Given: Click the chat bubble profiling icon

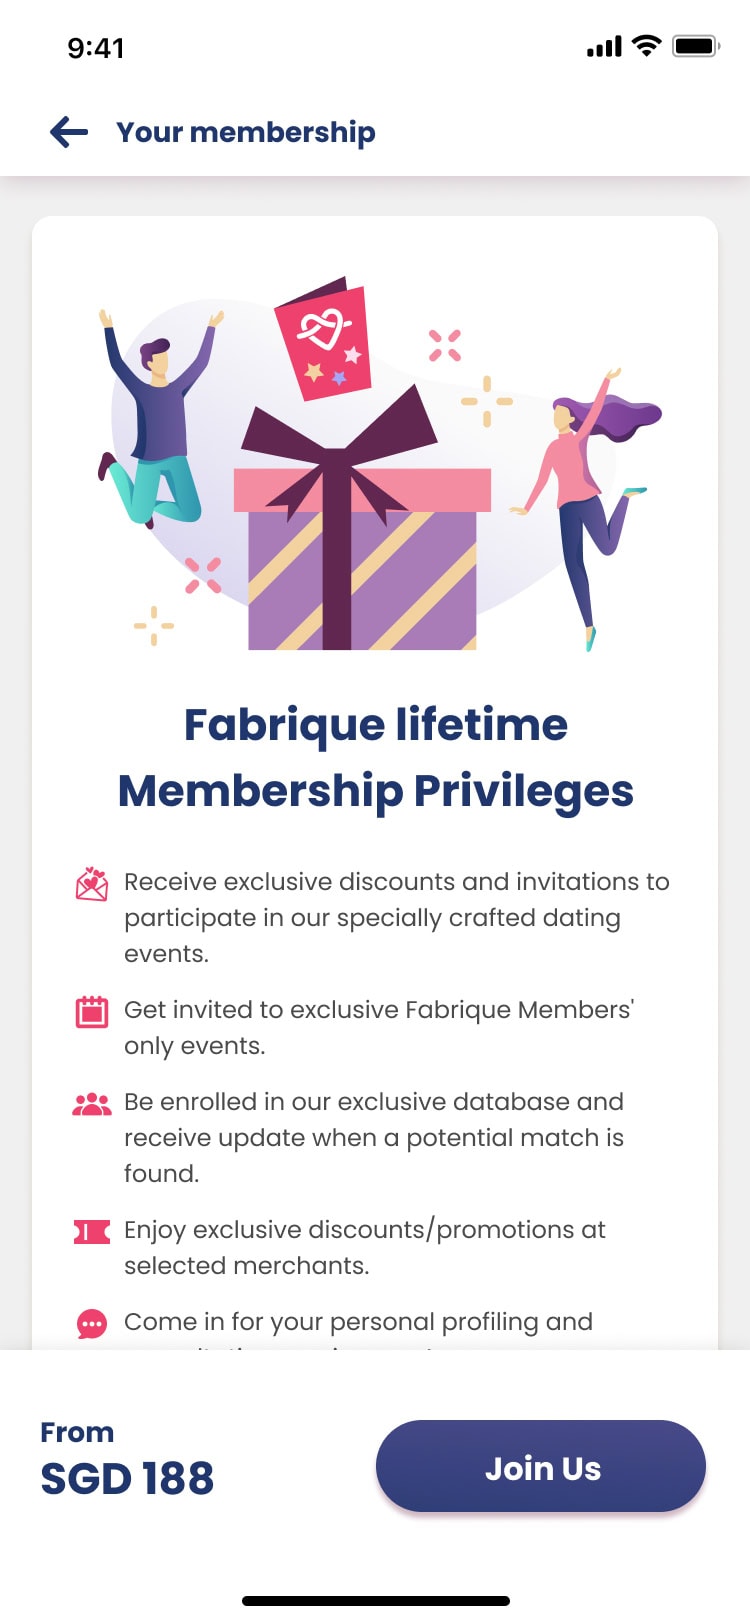Looking at the screenshot, I should pyautogui.click(x=92, y=1324).
